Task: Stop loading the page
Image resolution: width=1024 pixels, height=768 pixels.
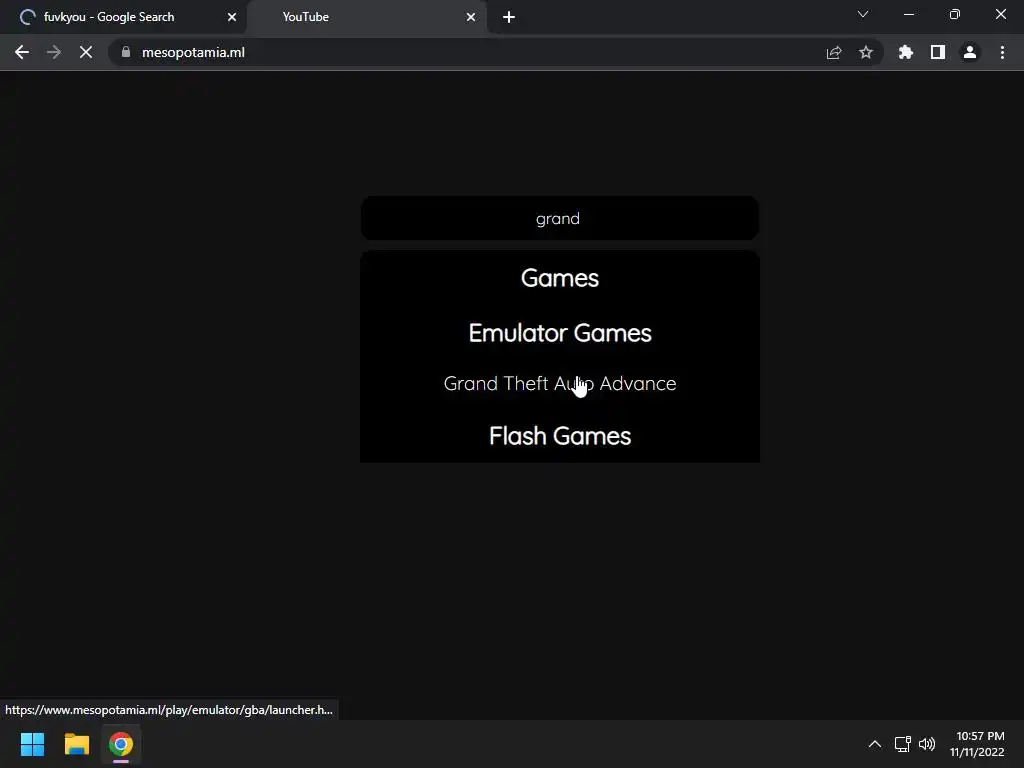Action: [x=86, y=52]
